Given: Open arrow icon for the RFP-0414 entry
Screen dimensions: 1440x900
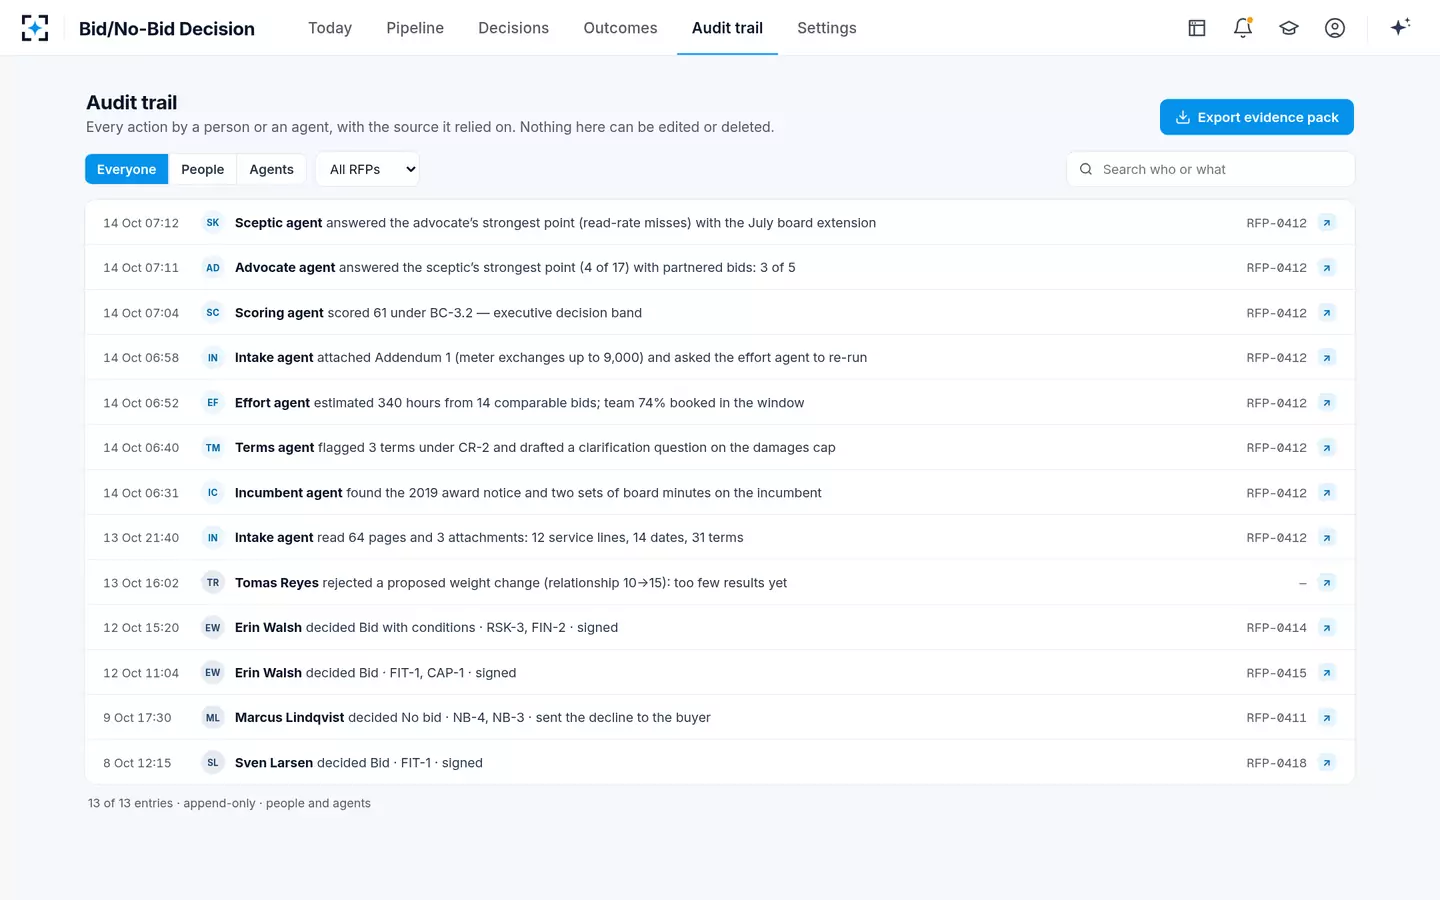Looking at the screenshot, I should tap(1327, 628).
